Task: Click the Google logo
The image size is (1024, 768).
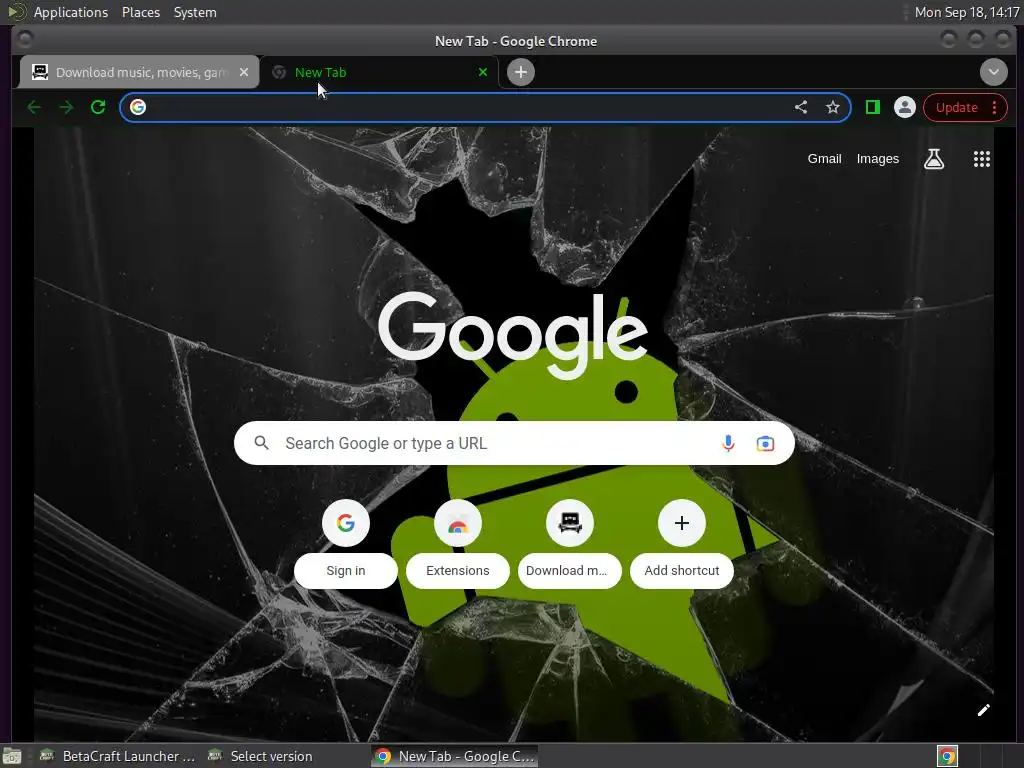Action: (513, 334)
